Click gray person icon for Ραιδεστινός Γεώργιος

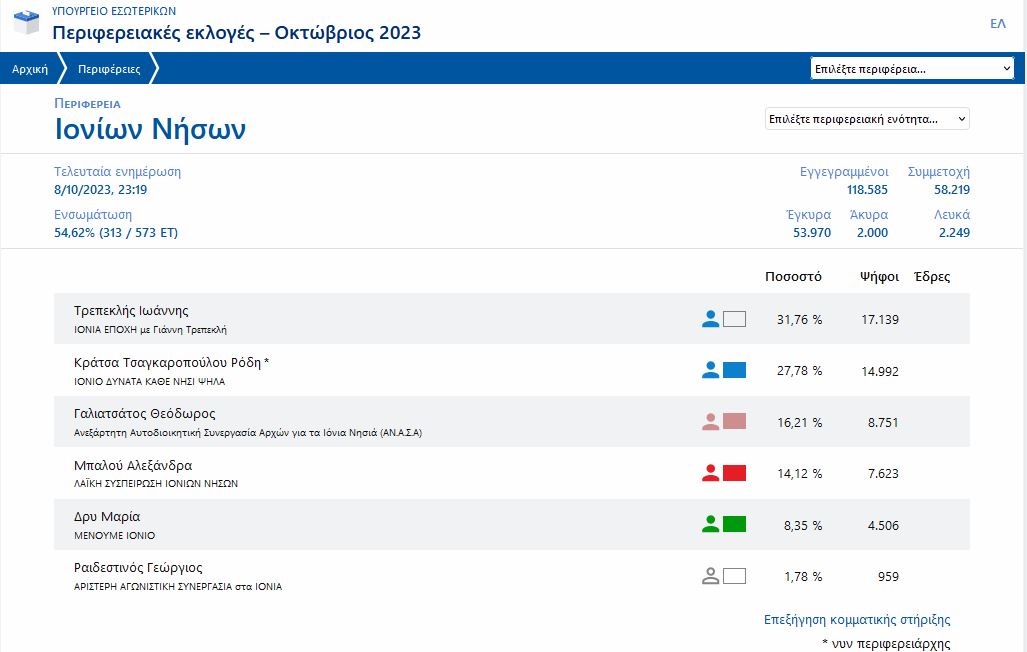pyautogui.click(x=710, y=576)
